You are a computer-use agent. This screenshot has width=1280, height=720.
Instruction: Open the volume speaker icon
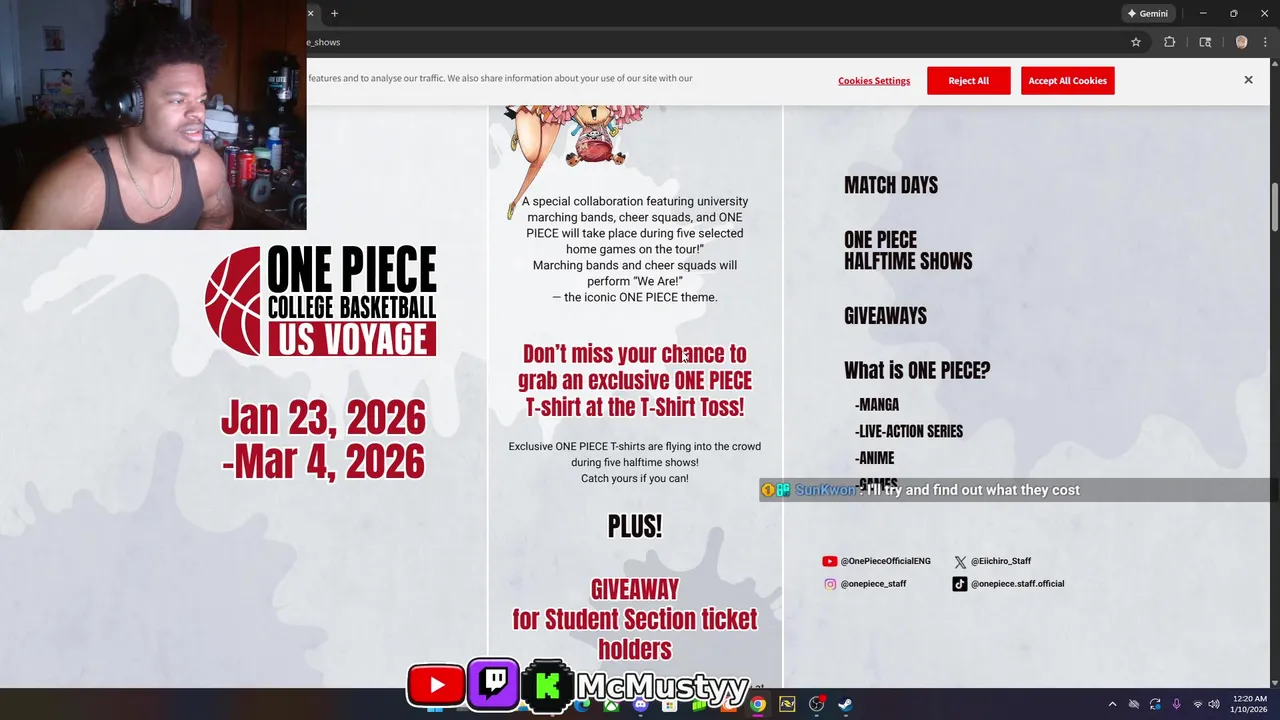coord(1214,704)
